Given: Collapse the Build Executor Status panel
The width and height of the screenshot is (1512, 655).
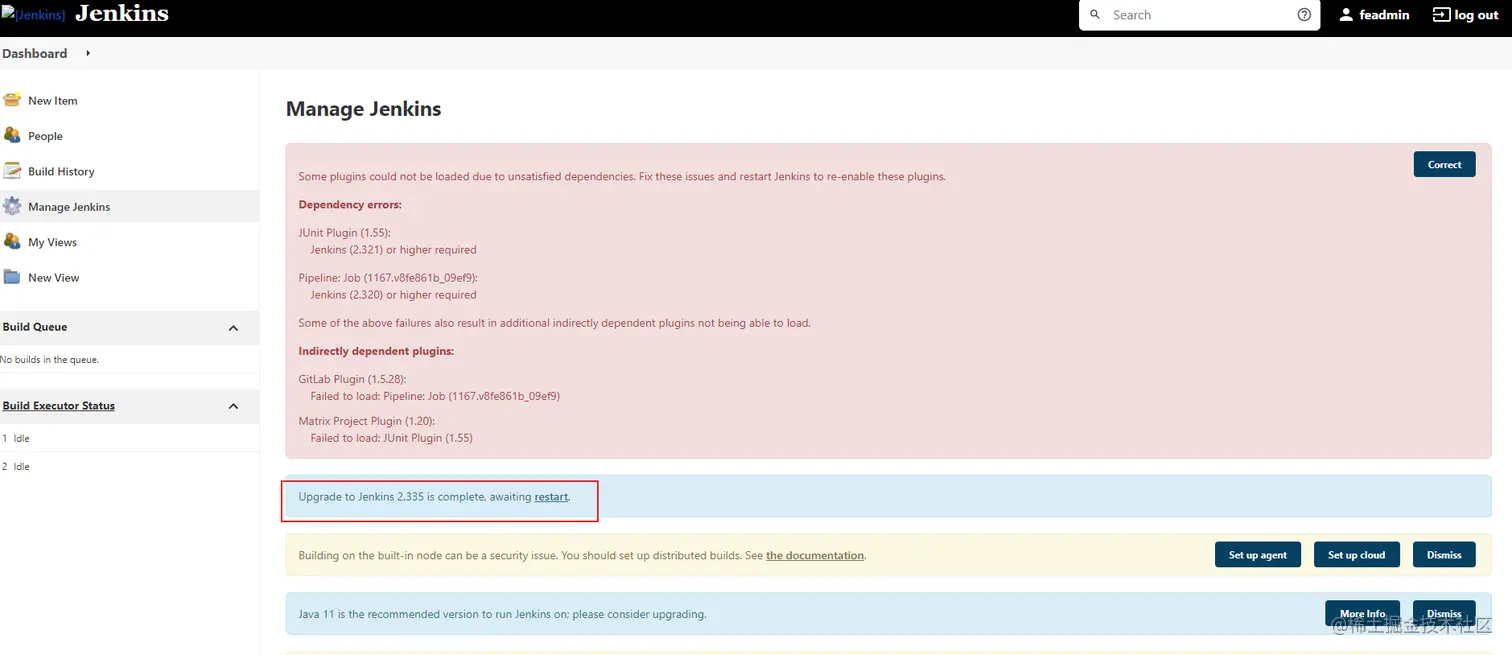Looking at the screenshot, I should 233,406.
